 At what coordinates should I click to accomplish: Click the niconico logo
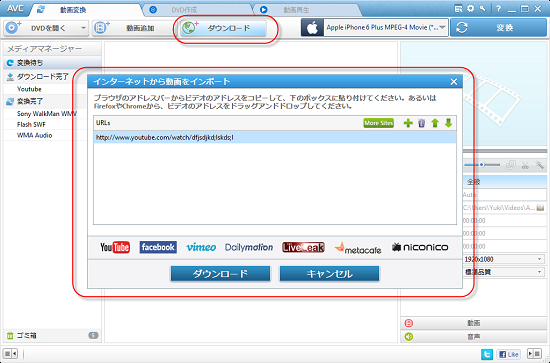(x=420, y=247)
